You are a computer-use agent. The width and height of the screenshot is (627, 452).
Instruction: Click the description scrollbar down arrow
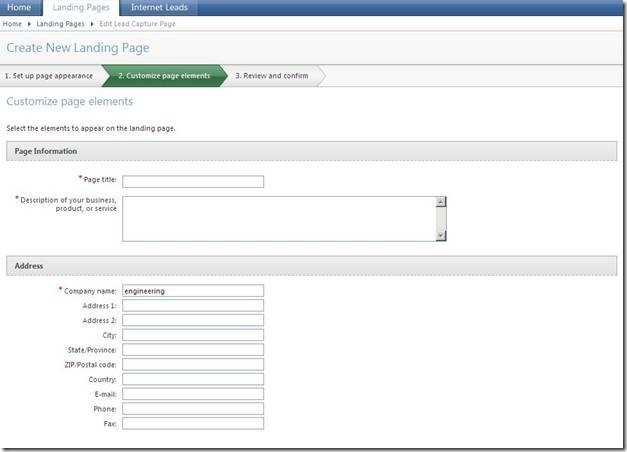(x=441, y=235)
